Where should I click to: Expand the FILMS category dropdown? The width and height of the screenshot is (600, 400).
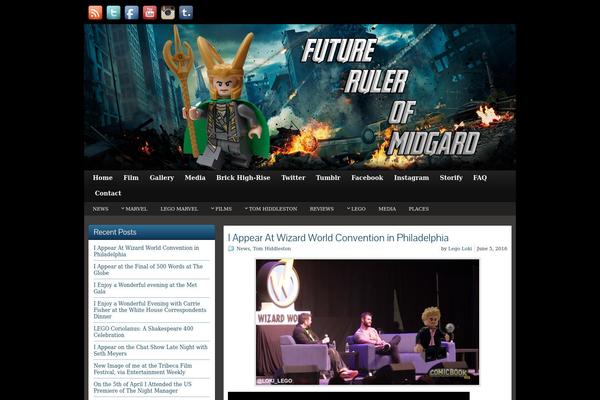(221, 209)
